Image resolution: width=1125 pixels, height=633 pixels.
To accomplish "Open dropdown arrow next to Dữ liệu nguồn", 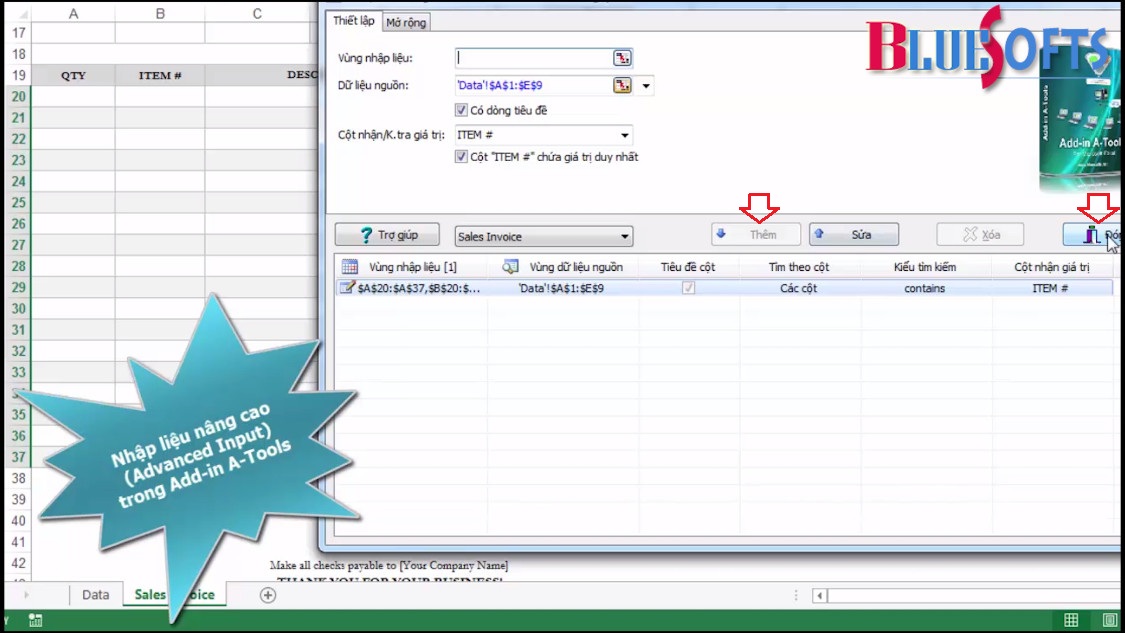I will coord(646,86).
